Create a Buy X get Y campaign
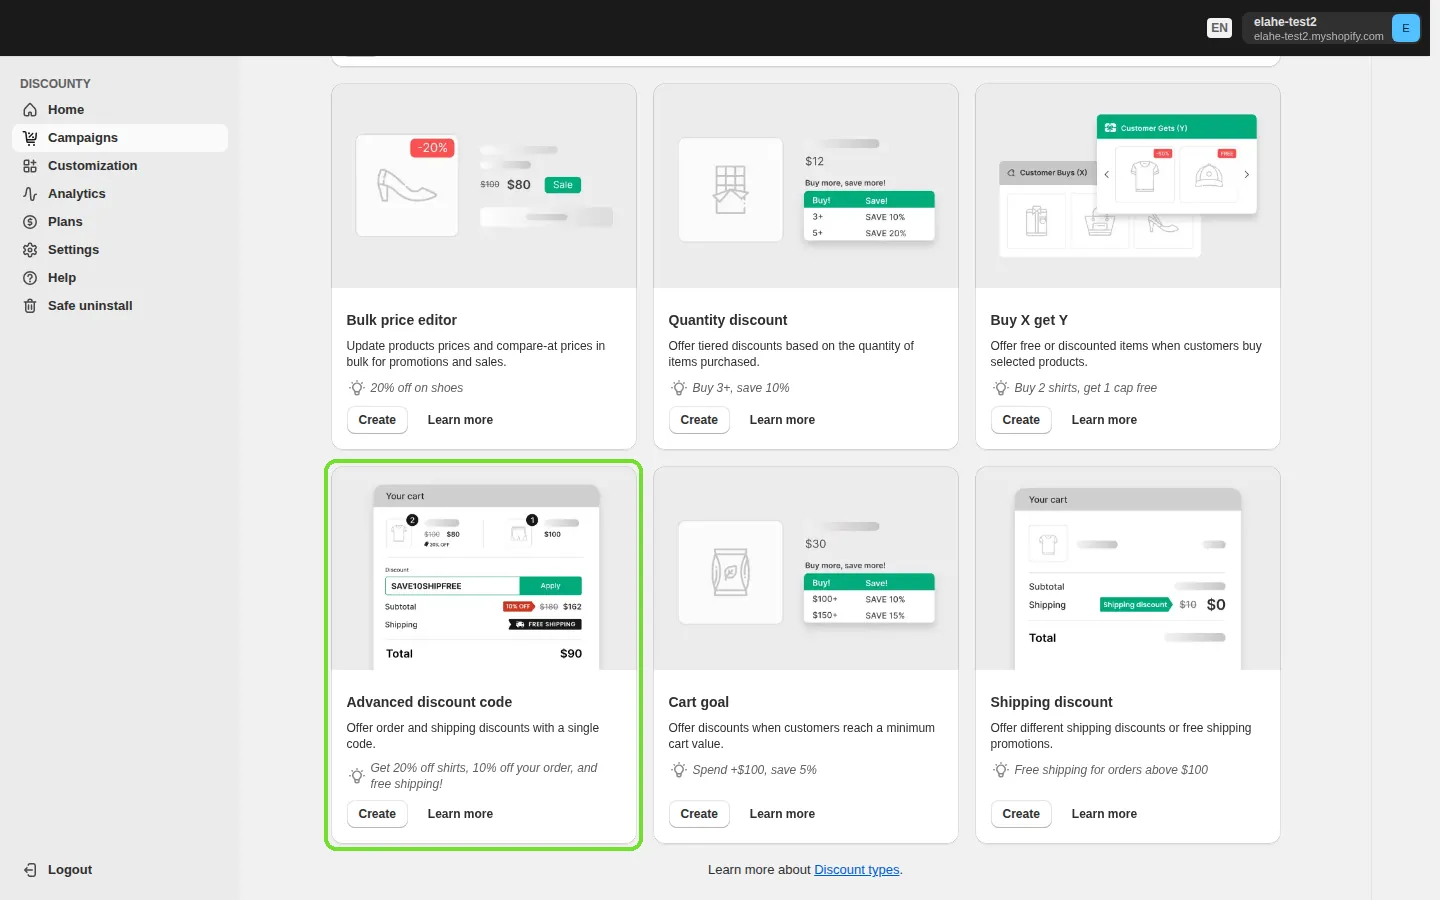 point(1021,420)
